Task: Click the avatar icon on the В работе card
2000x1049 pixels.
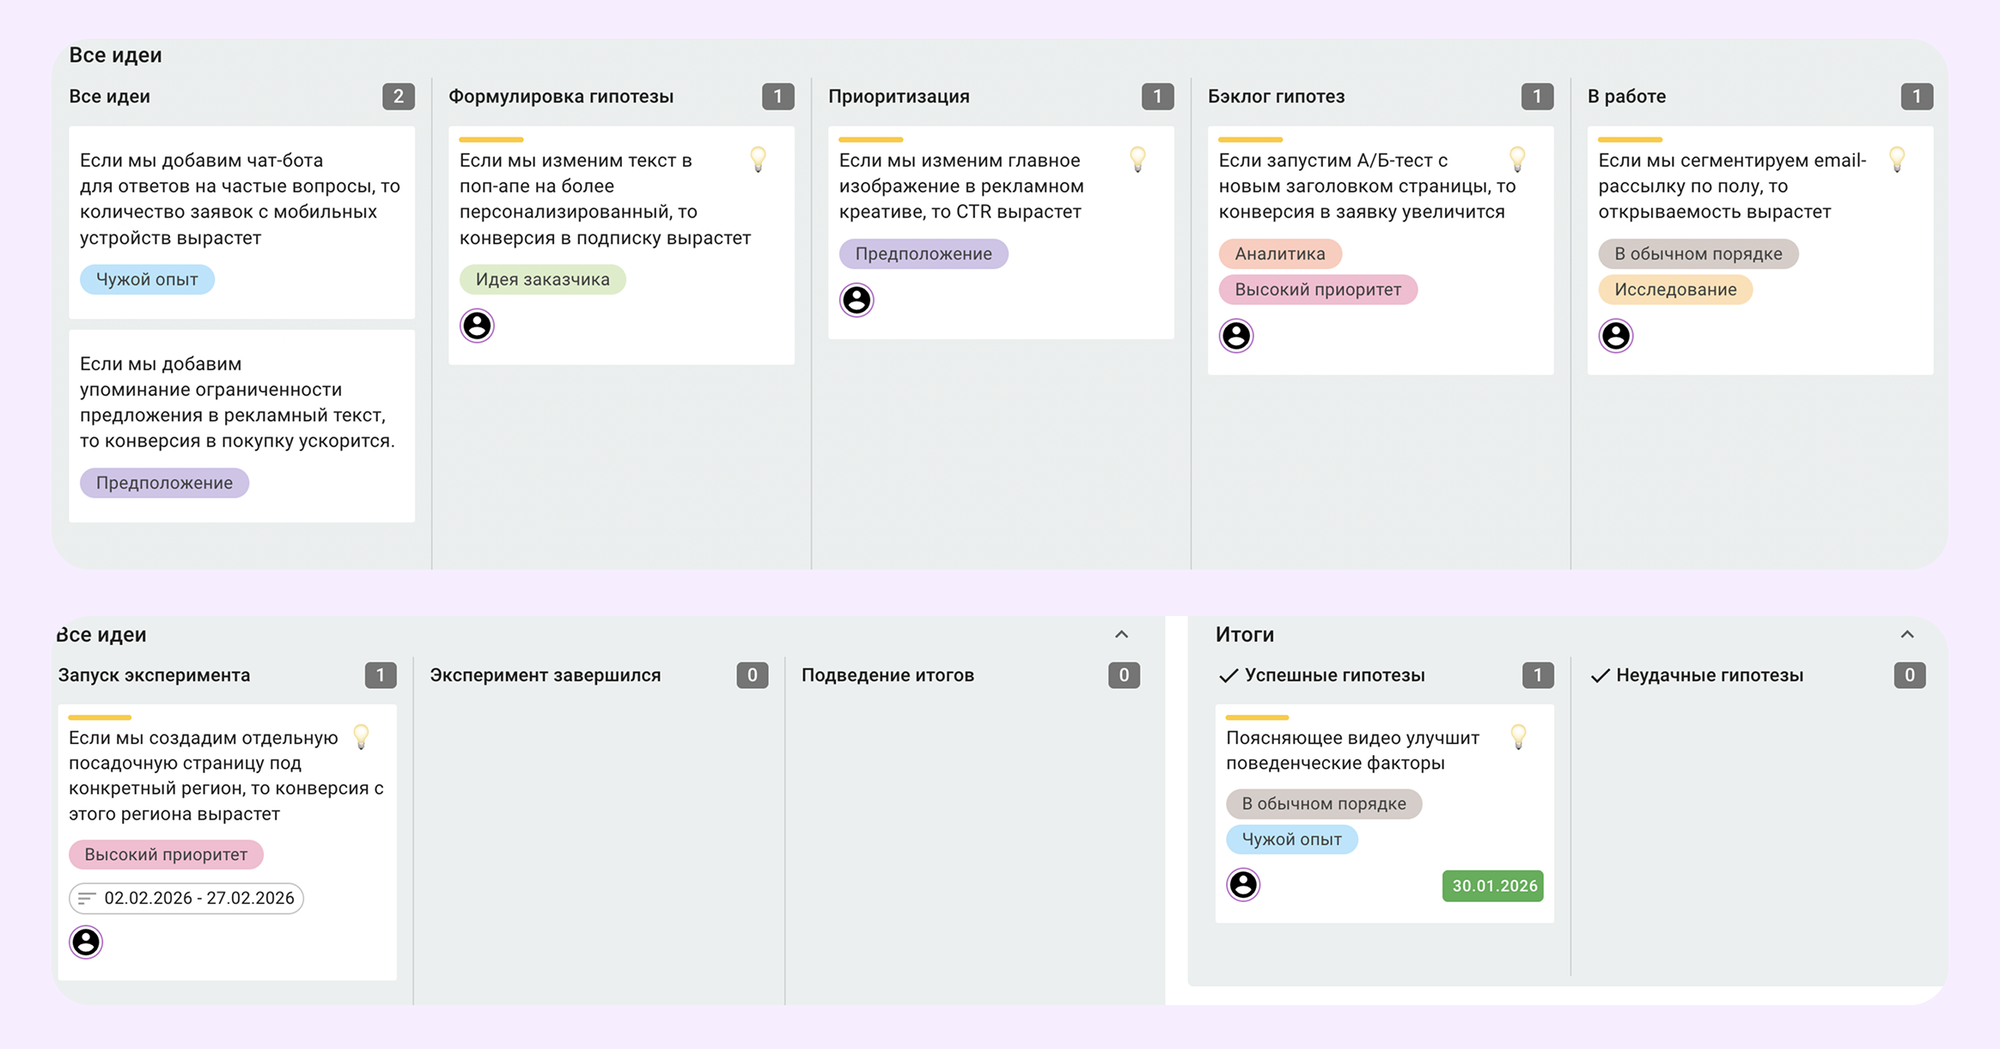Action: (1617, 335)
